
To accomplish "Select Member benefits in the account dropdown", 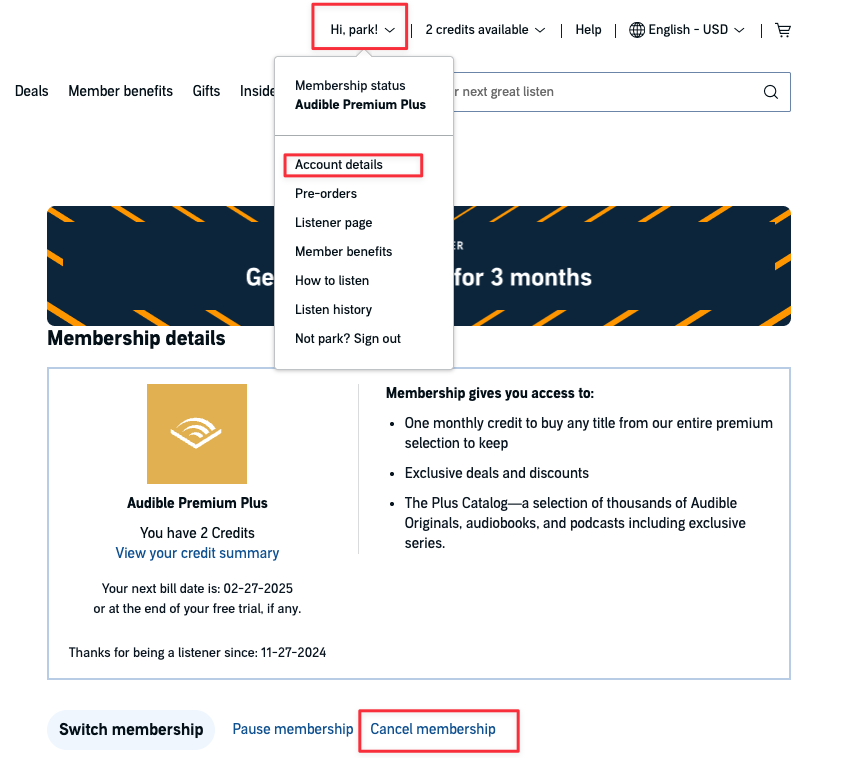I will click(343, 251).
